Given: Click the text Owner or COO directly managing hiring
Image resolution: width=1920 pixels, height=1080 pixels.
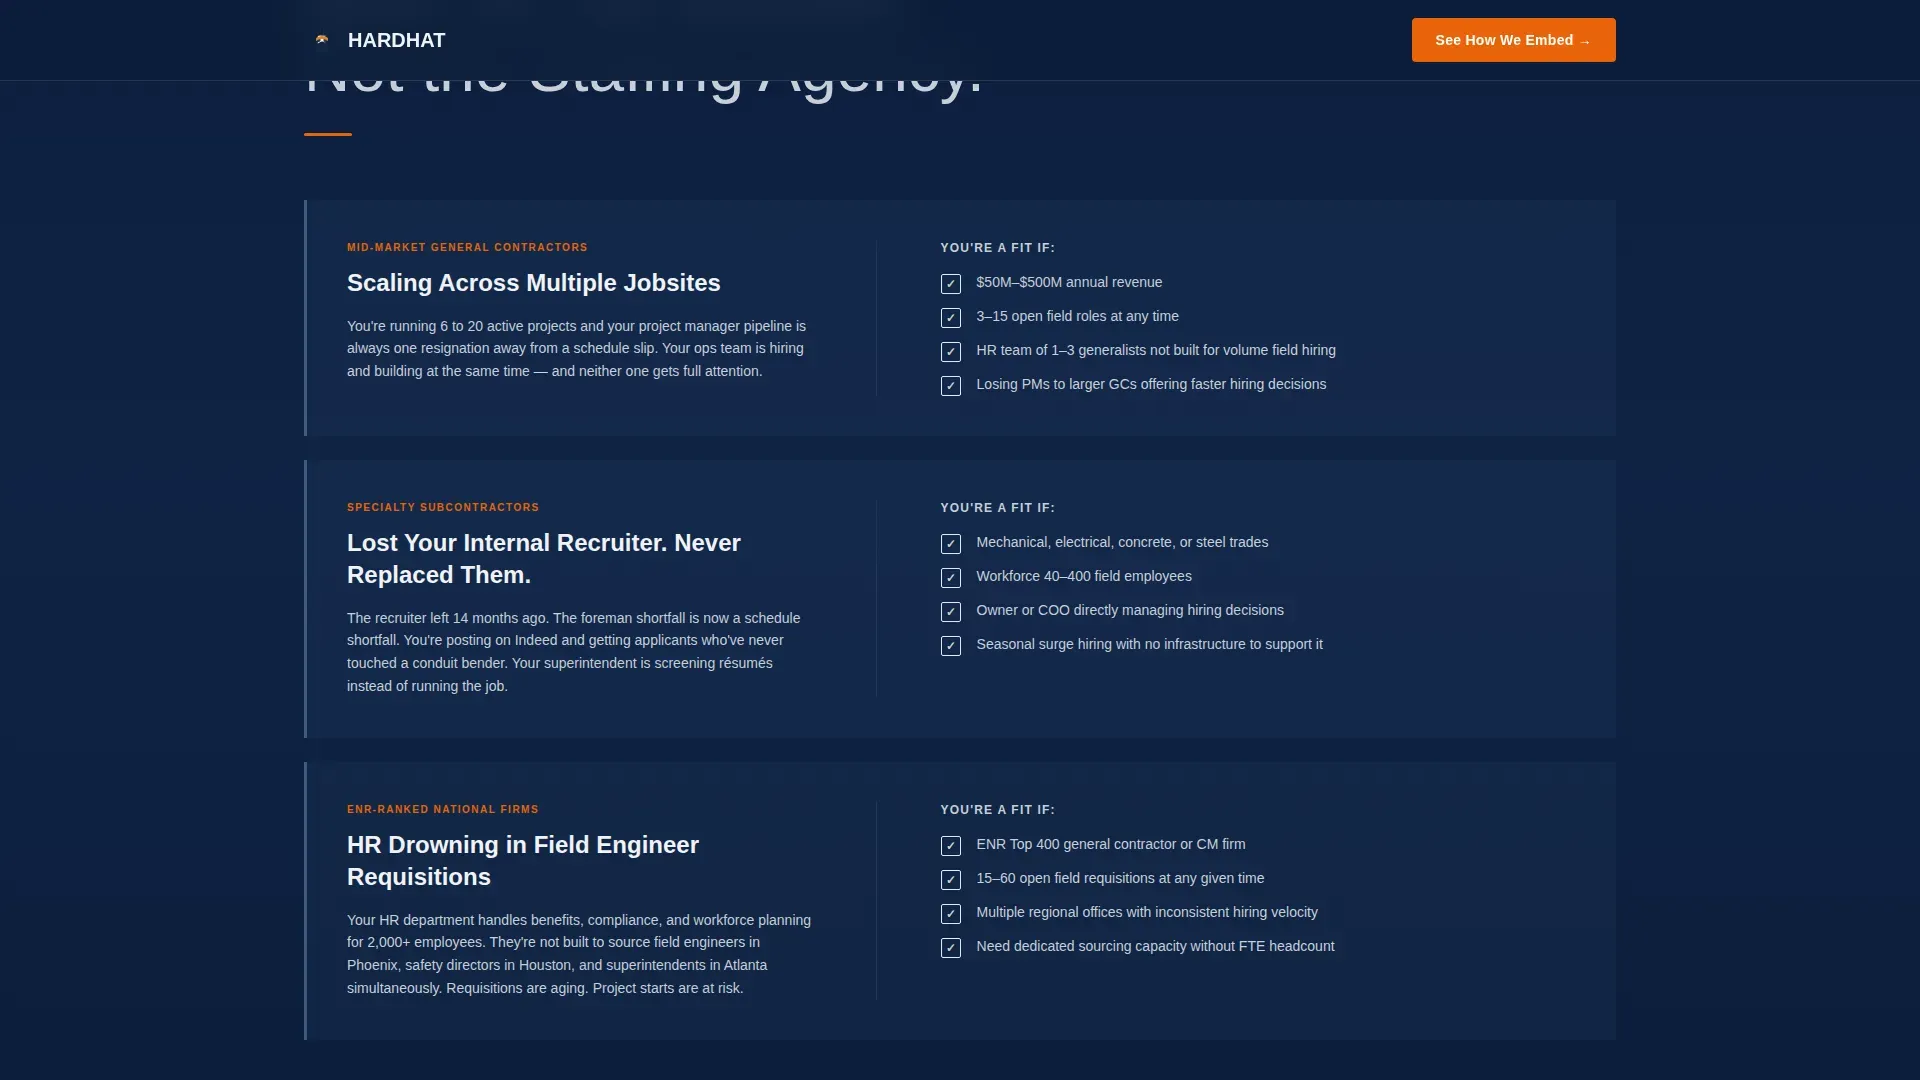Looking at the screenshot, I should coord(1130,610).
